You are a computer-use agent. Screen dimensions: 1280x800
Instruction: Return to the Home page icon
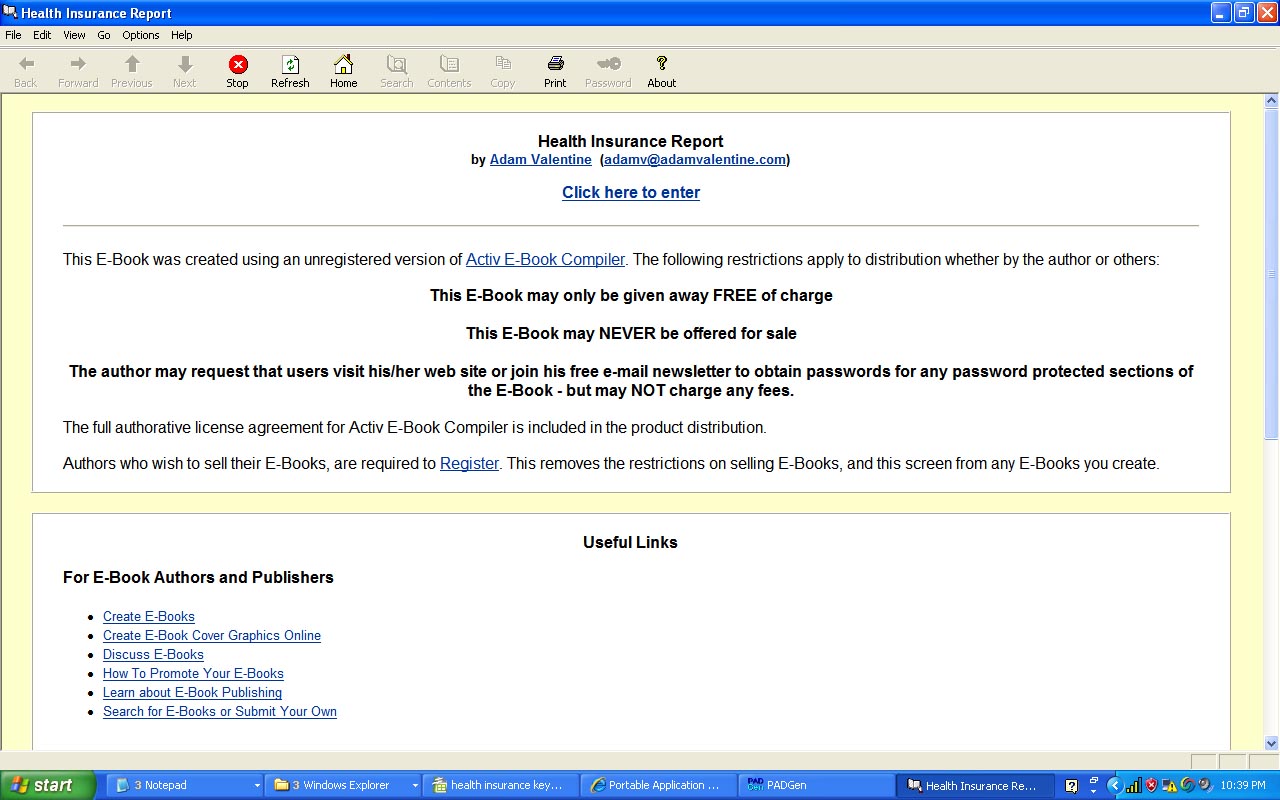click(343, 65)
